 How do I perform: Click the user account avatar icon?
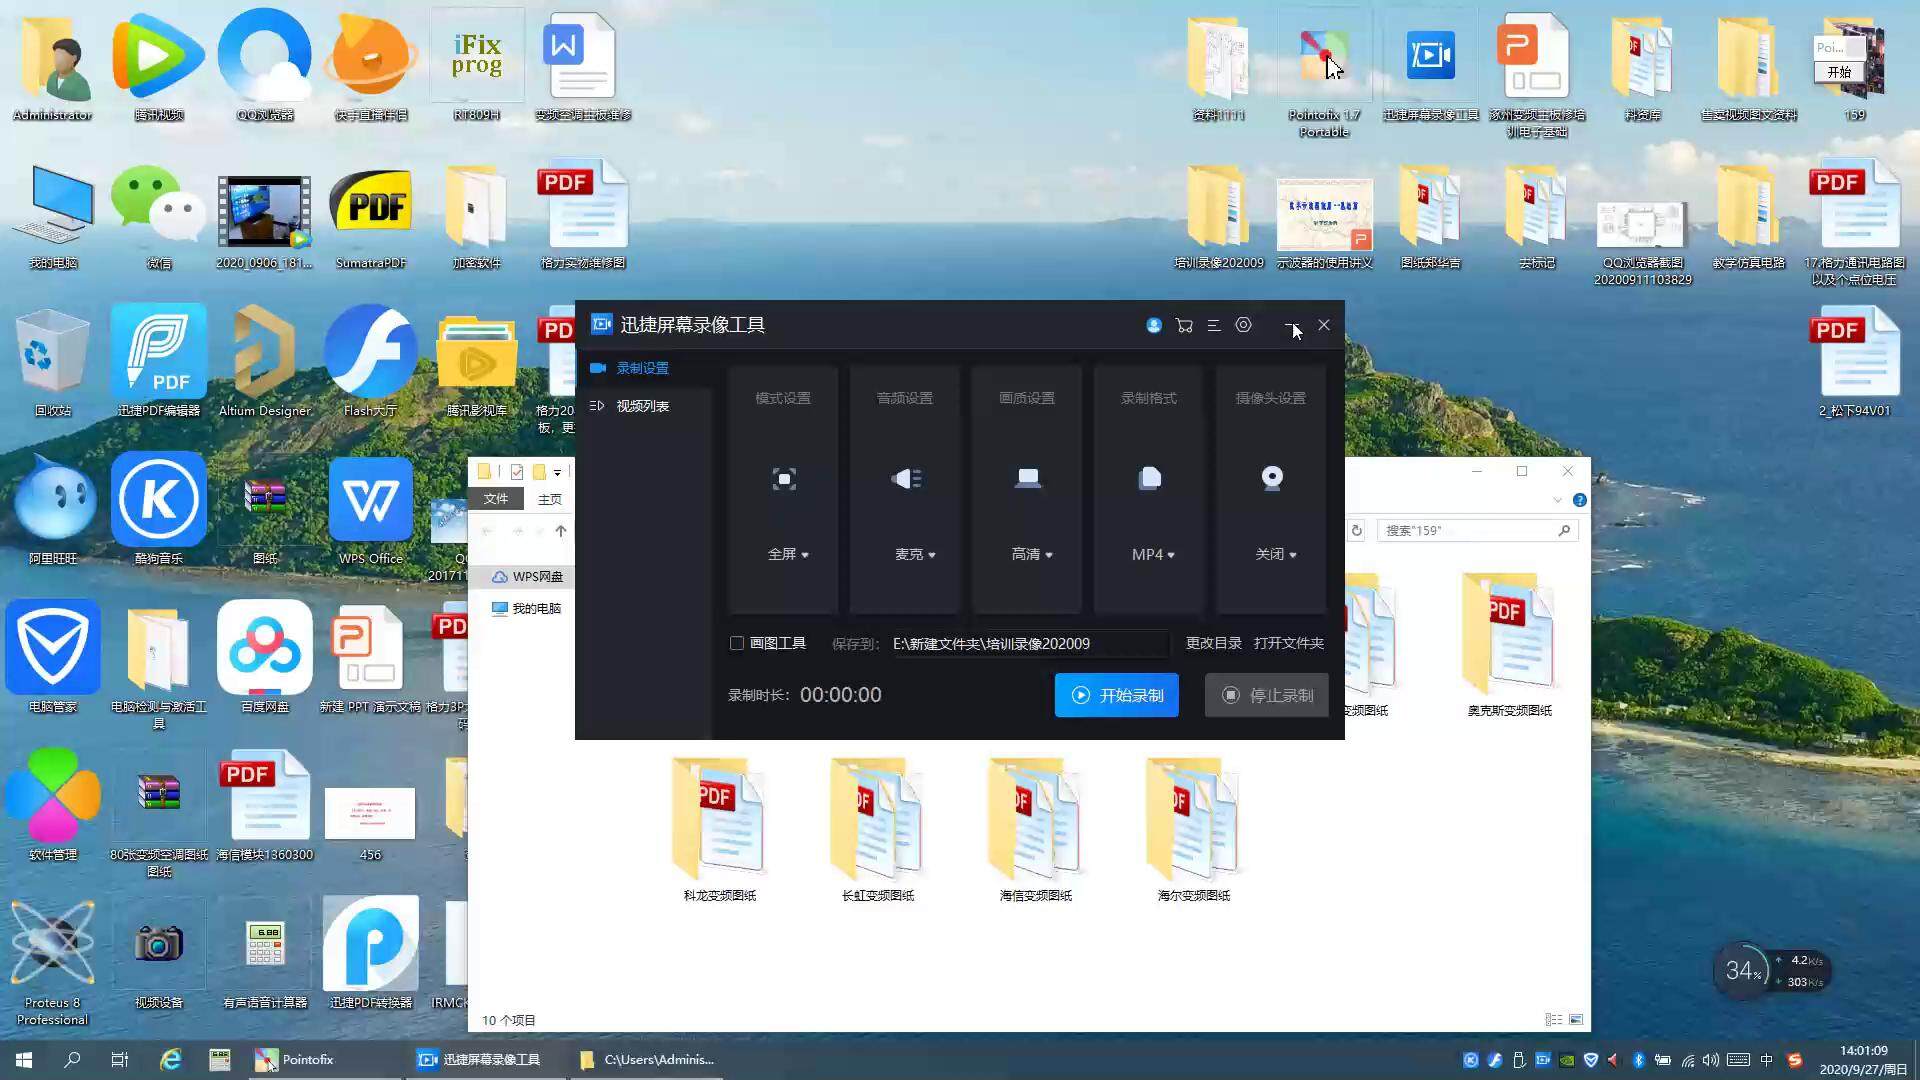[x=1154, y=325]
